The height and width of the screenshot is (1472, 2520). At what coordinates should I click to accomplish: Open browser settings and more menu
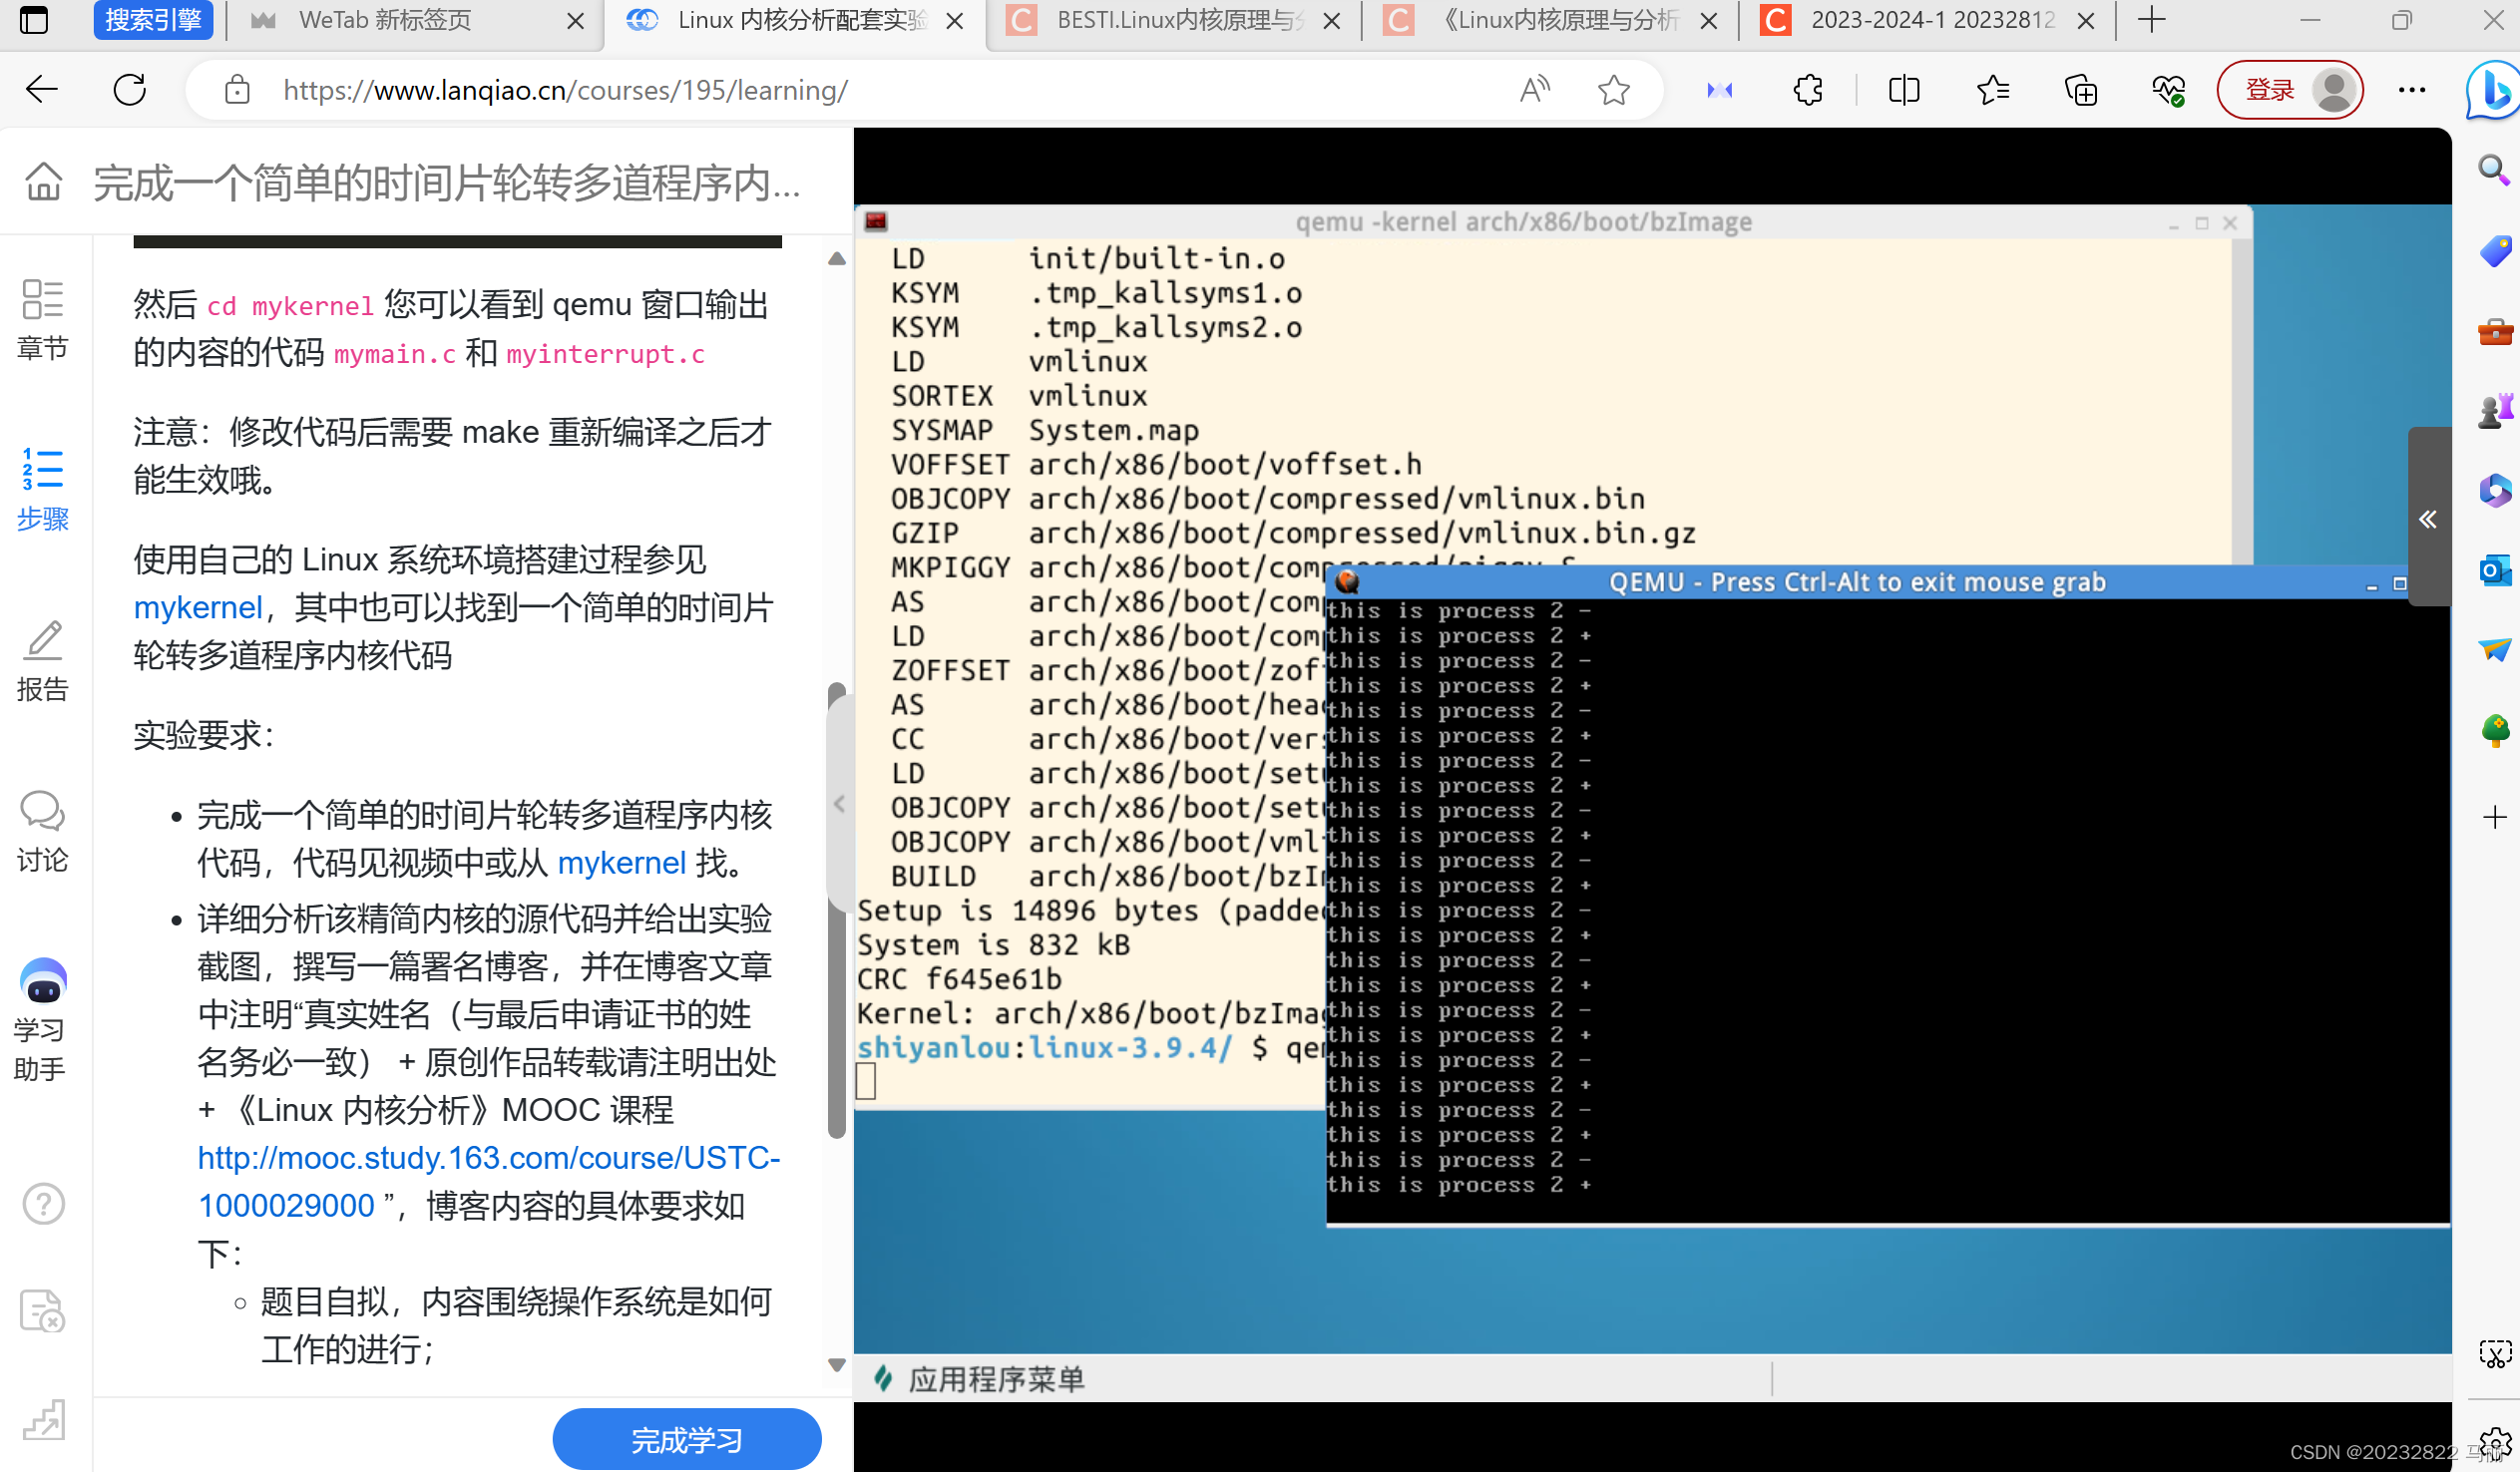[2411, 90]
